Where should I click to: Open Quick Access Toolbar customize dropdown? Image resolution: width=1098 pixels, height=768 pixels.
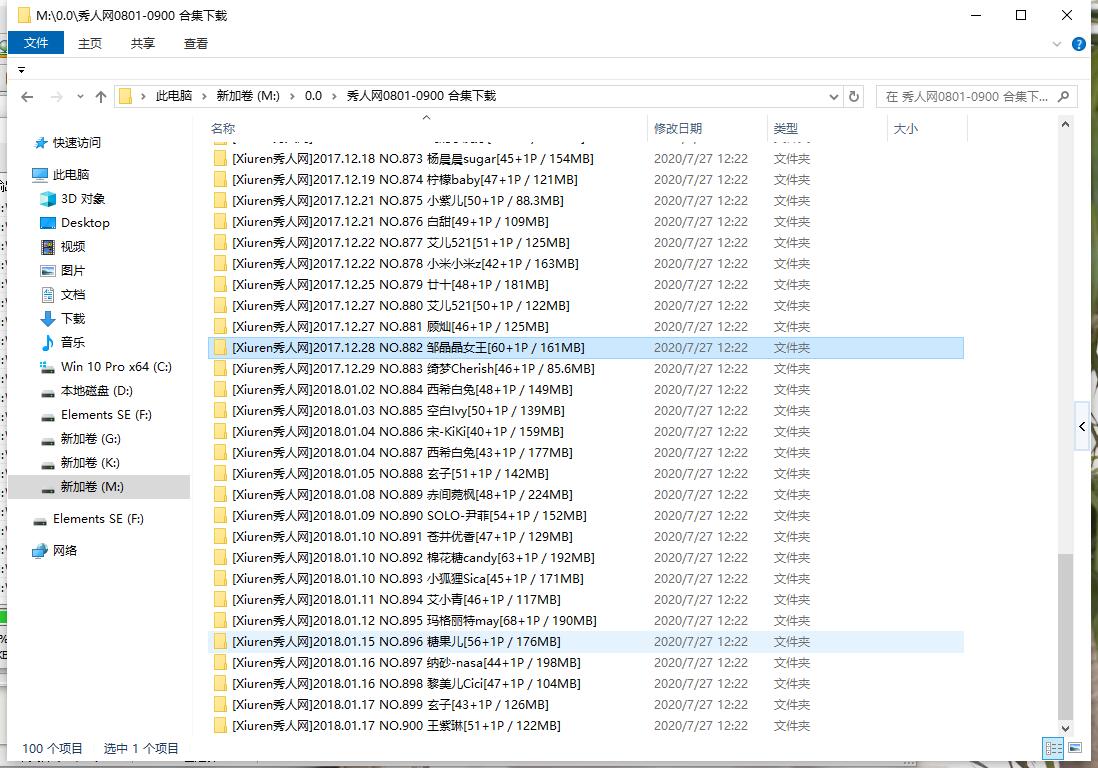tap(21, 70)
